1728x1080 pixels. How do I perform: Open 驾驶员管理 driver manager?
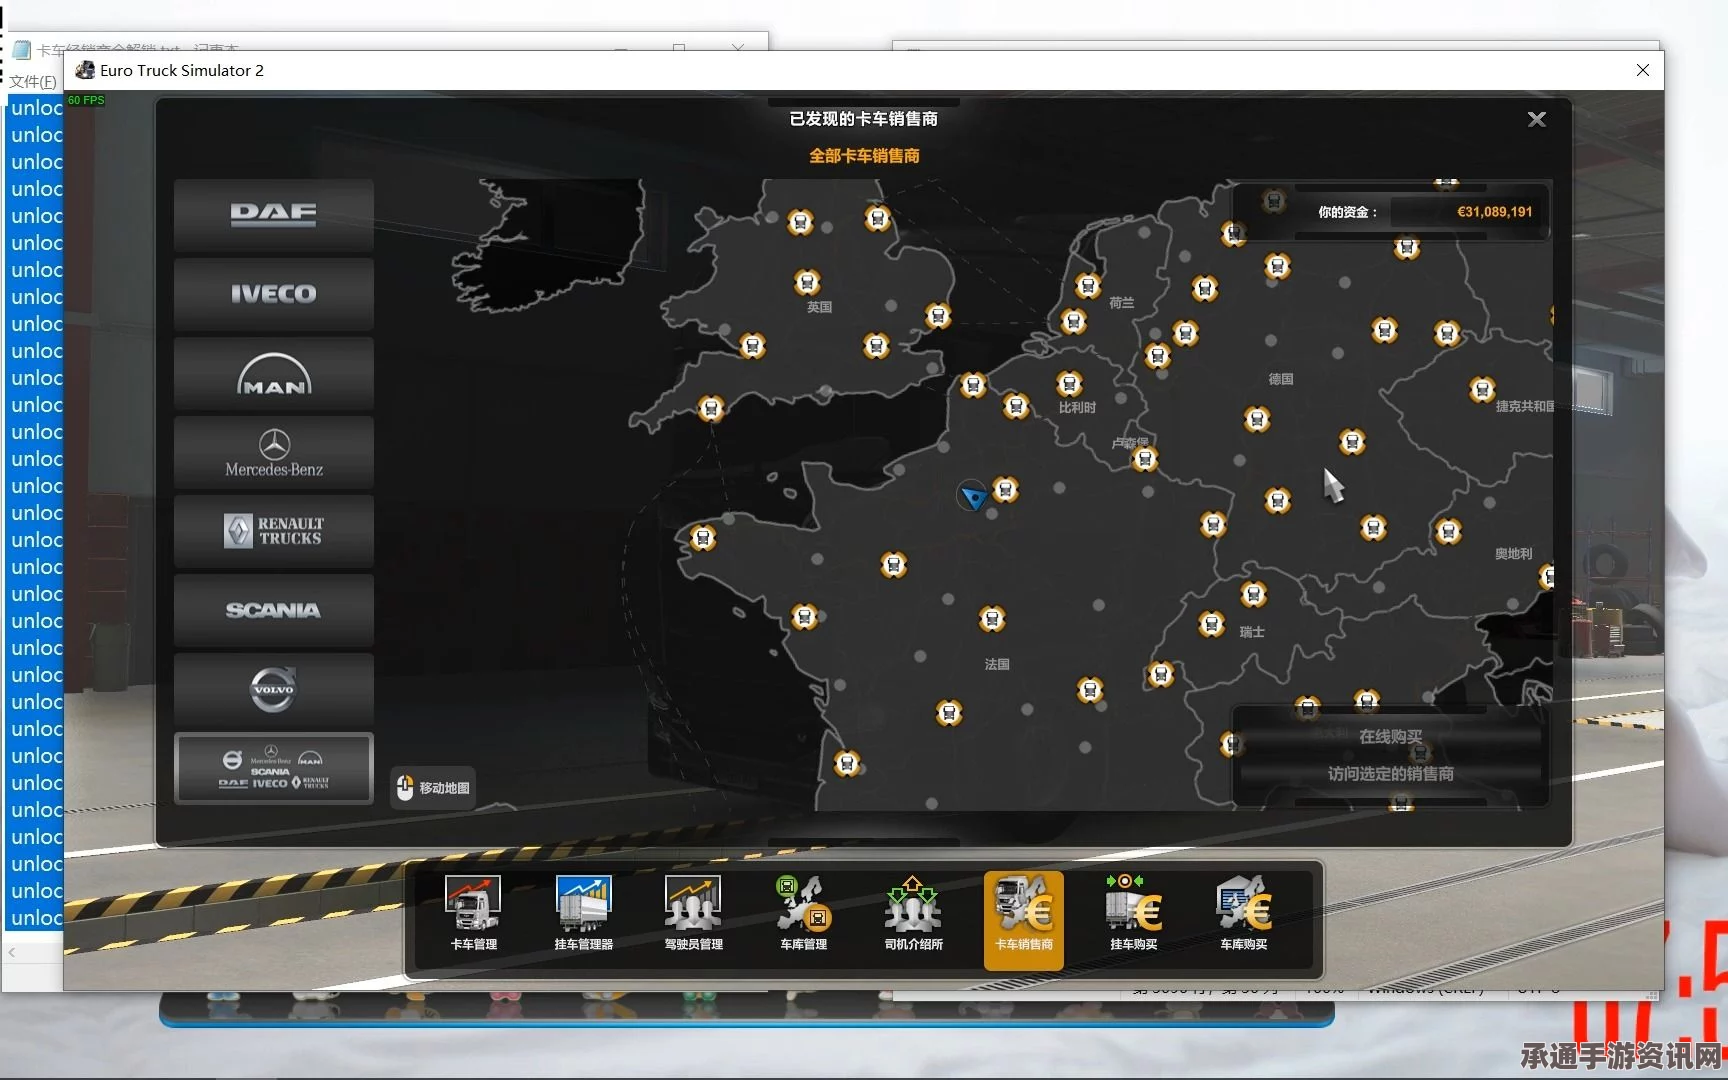click(694, 915)
